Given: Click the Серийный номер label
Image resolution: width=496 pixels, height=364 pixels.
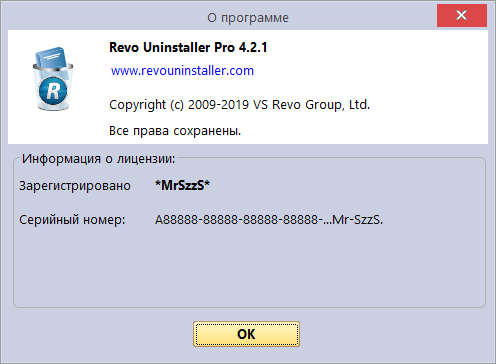Looking at the screenshot, I should [72, 220].
